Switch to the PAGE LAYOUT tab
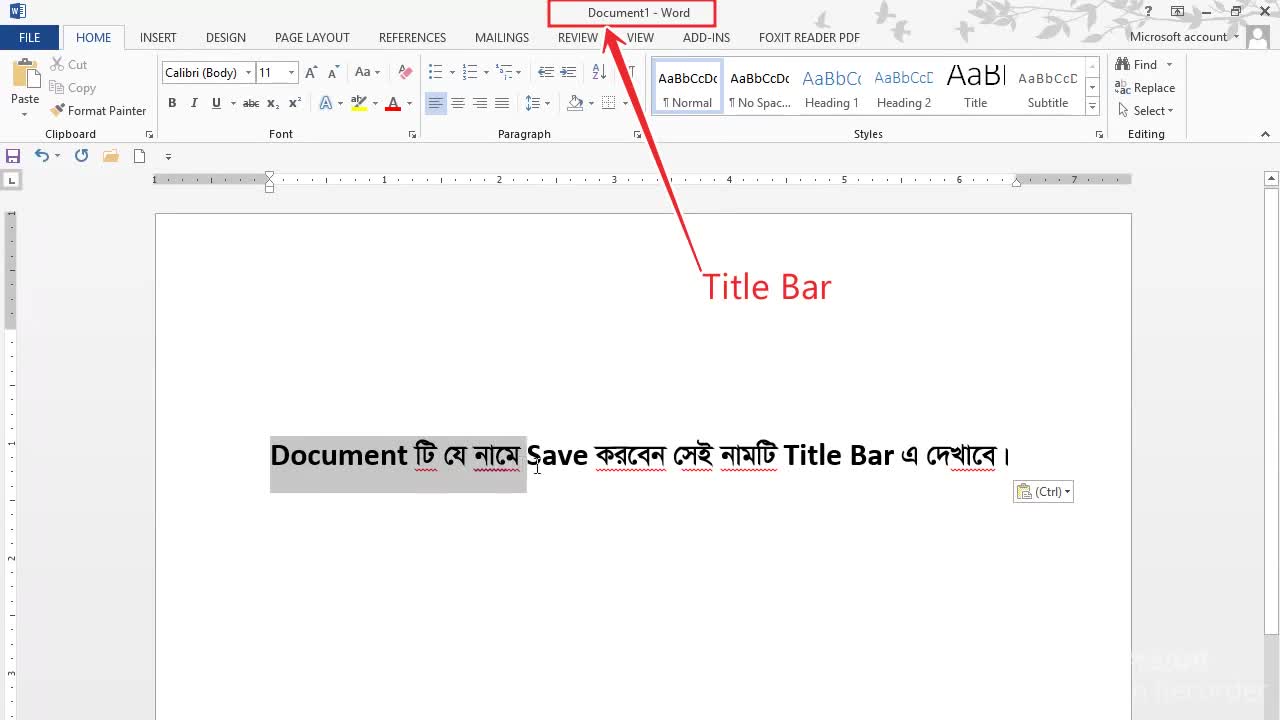 [312, 37]
